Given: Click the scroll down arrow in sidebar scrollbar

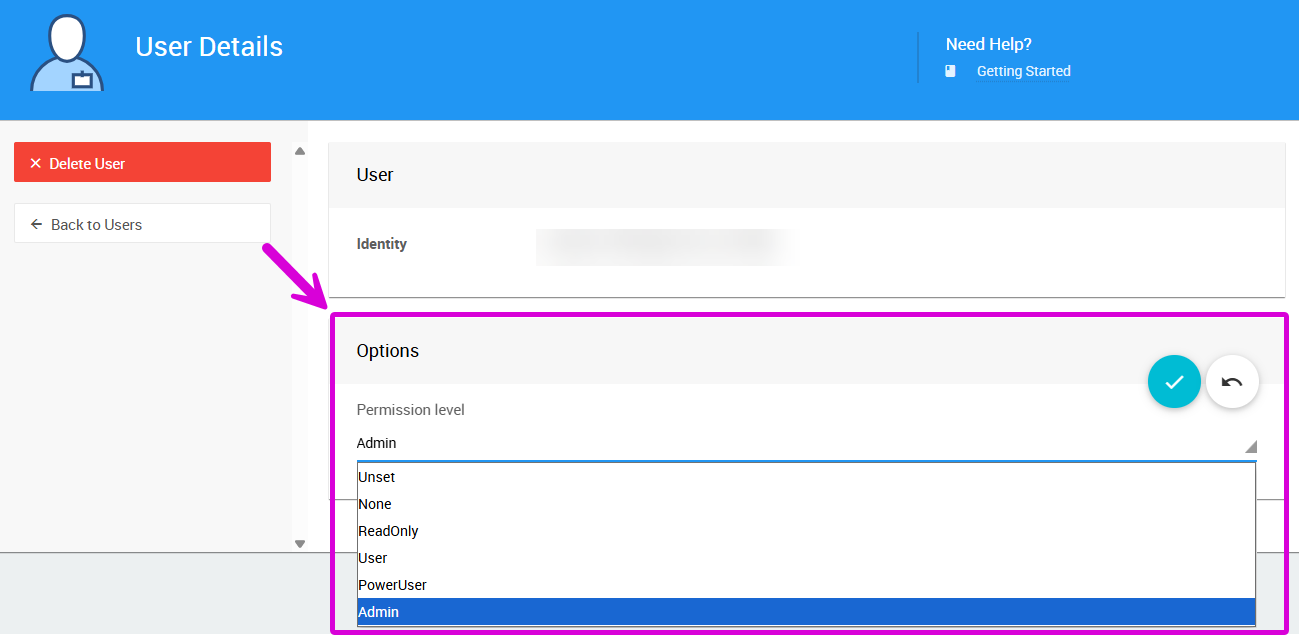Looking at the screenshot, I should coord(299,543).
